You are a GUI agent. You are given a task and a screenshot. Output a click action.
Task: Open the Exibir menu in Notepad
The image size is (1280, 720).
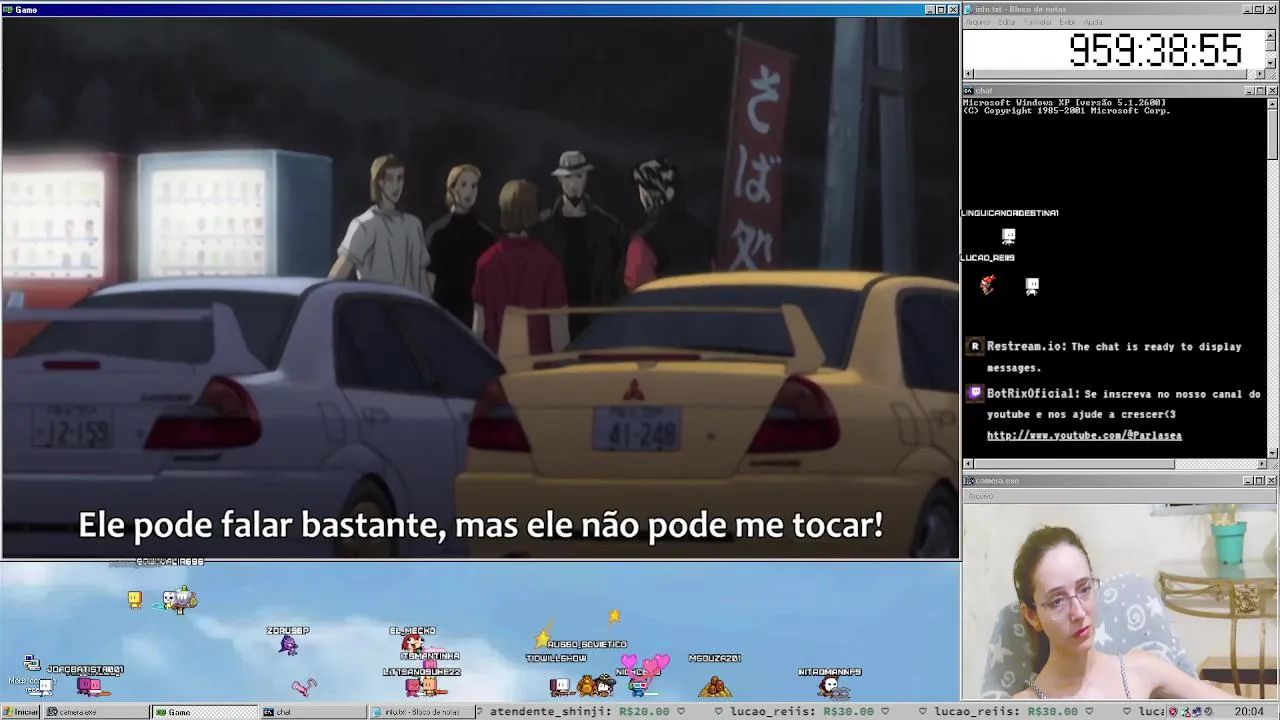1067,22
